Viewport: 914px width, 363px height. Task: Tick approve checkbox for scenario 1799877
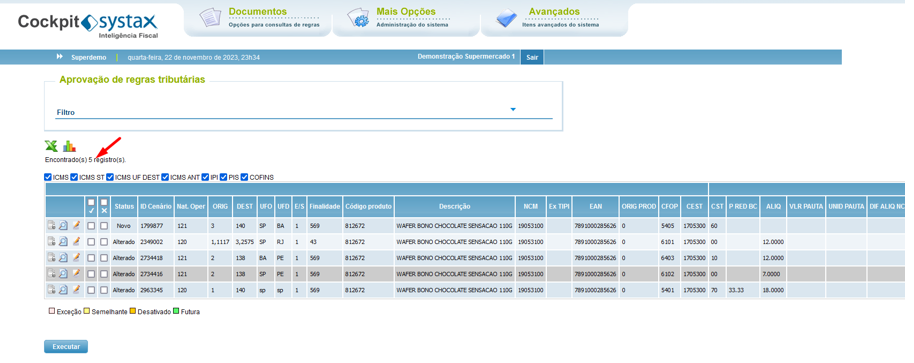click(x=91, y=225)
